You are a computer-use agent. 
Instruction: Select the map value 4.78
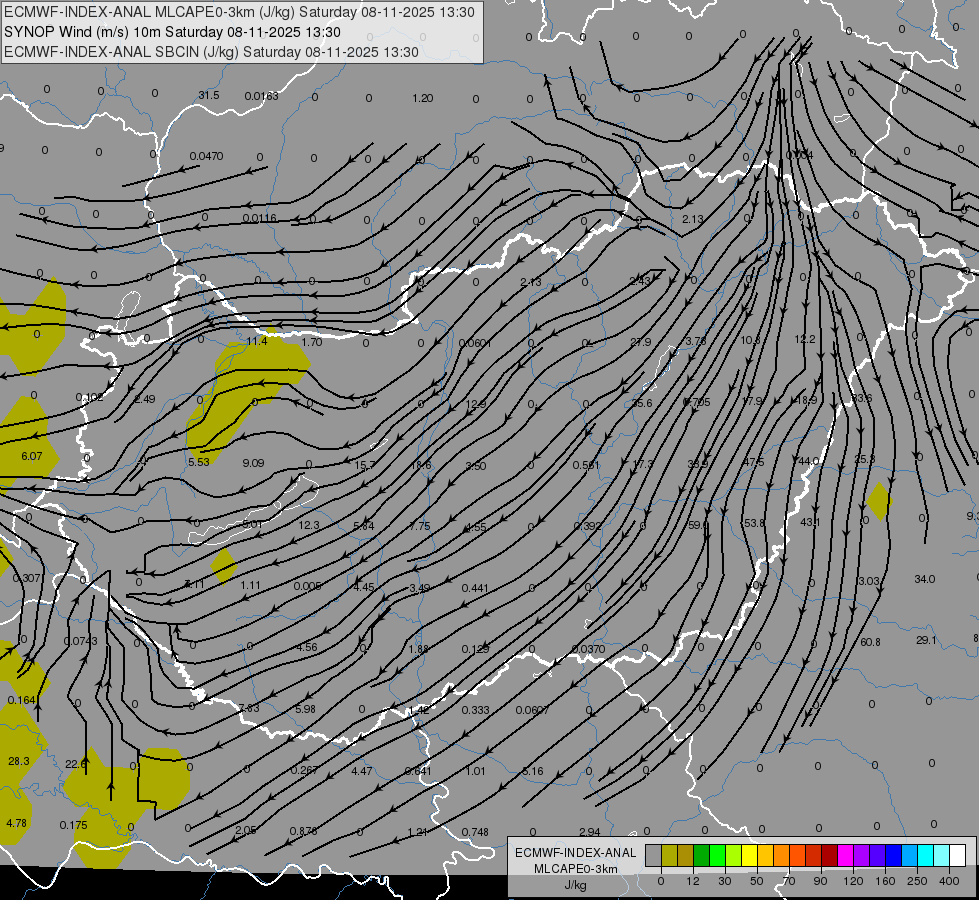click(16, 823)
